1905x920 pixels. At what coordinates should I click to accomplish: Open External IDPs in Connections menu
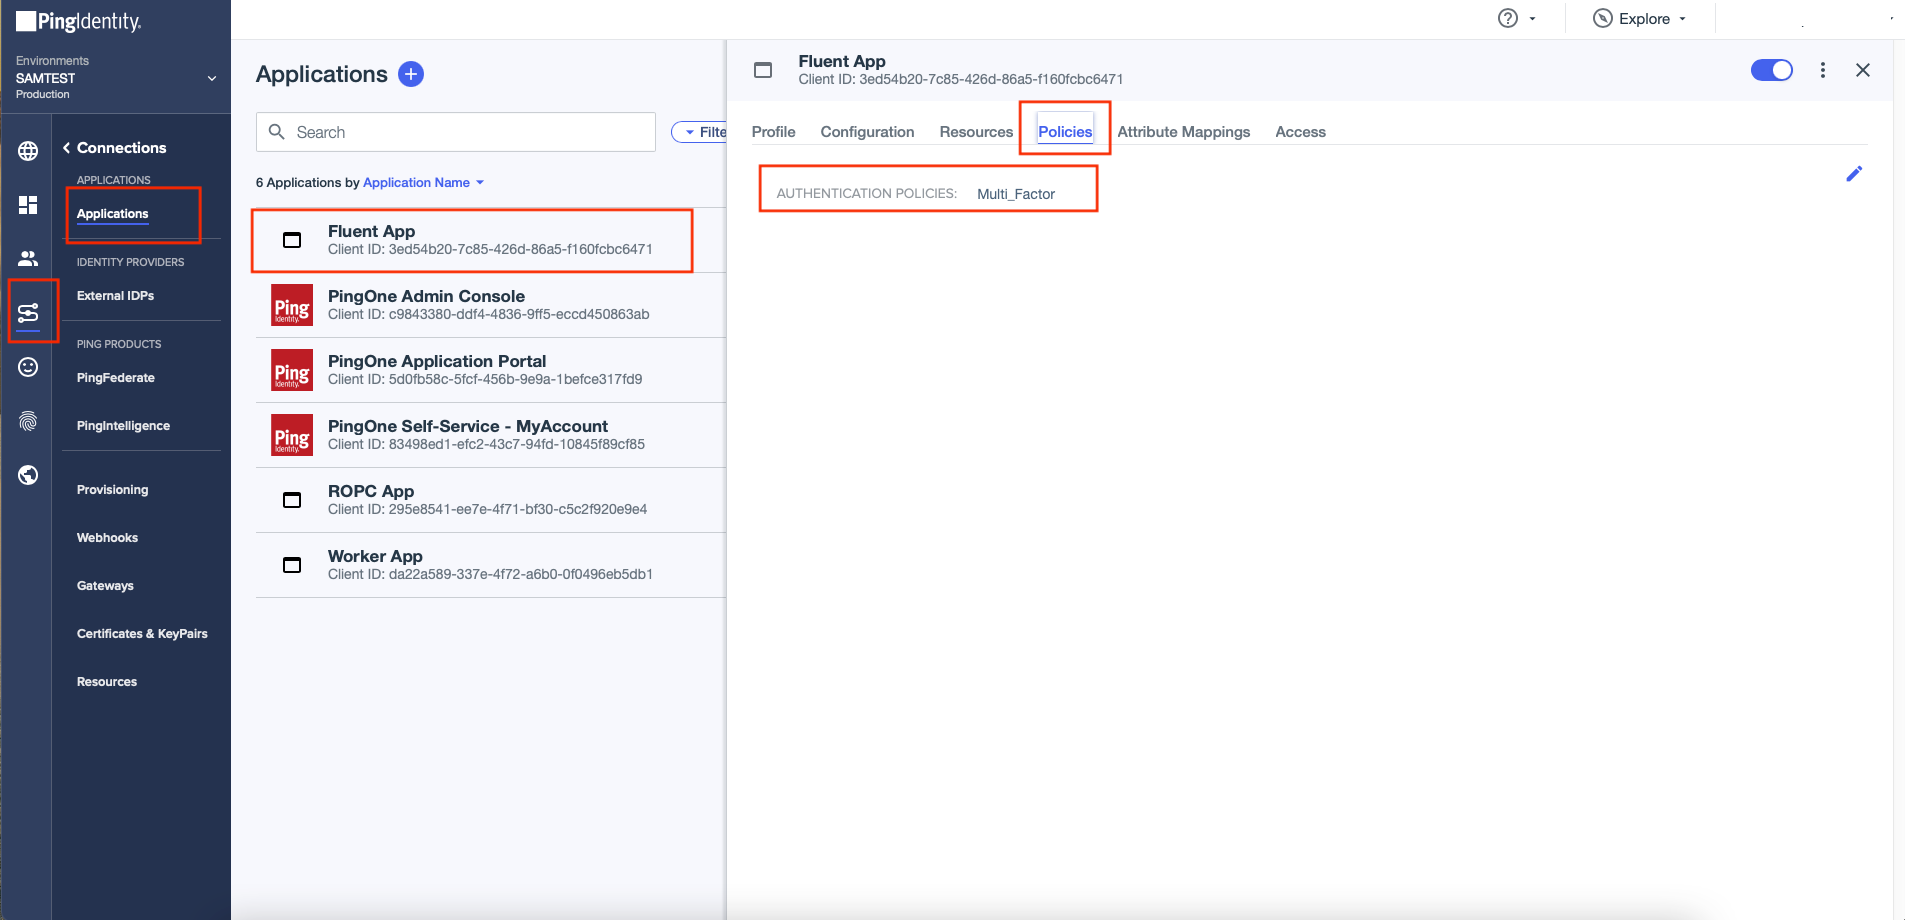click(x=115, y=296)
